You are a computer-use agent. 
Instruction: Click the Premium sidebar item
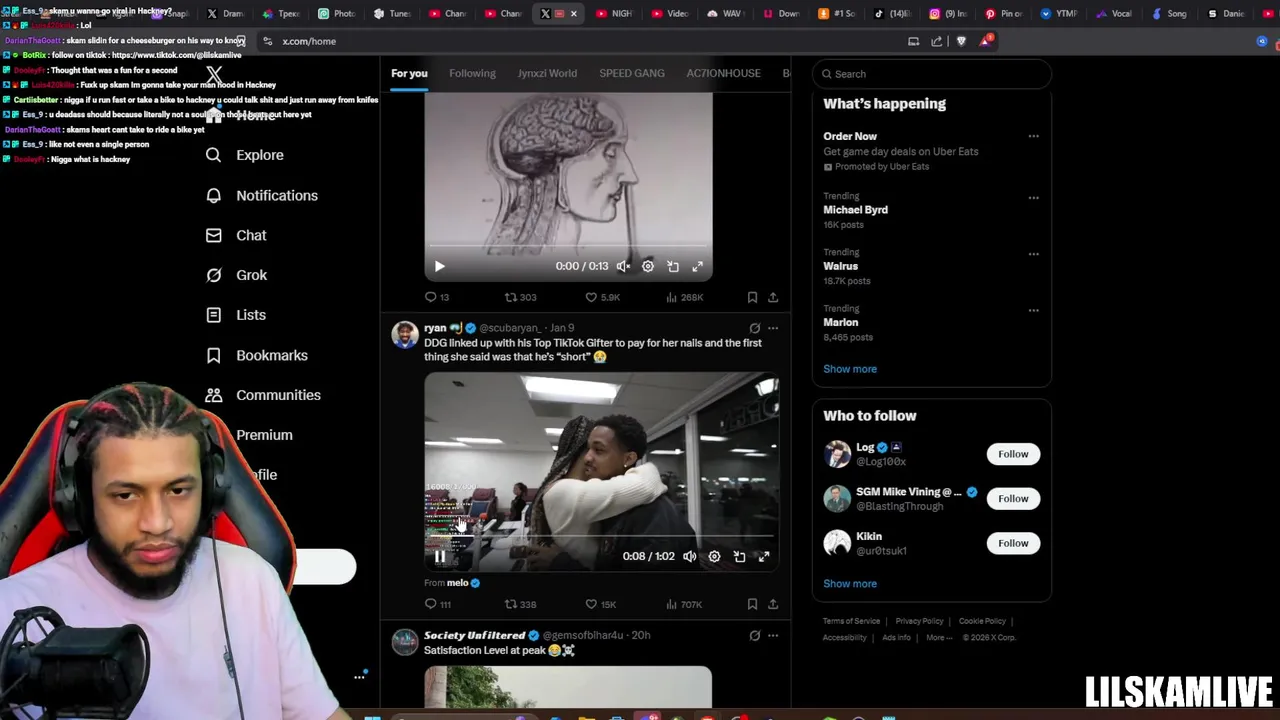coord(264,435)
